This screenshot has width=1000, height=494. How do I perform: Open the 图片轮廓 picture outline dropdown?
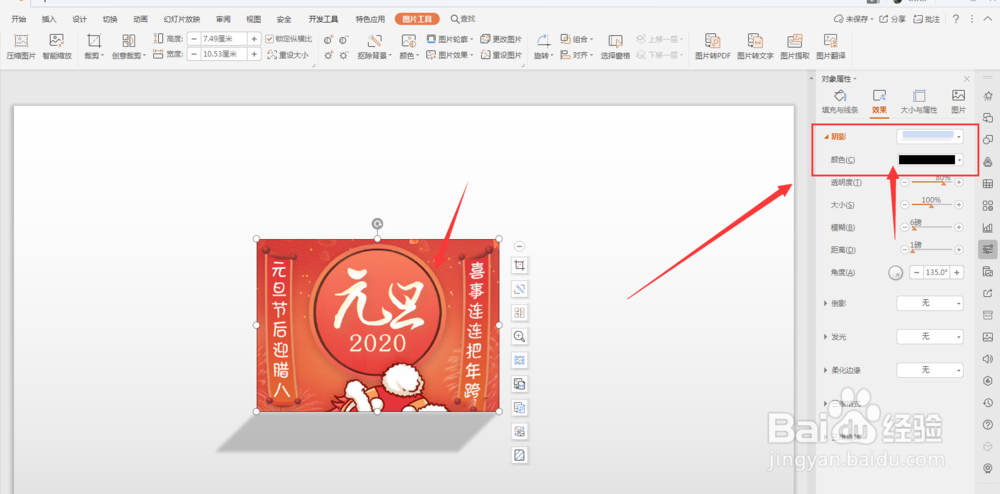[x=450, y=39]
